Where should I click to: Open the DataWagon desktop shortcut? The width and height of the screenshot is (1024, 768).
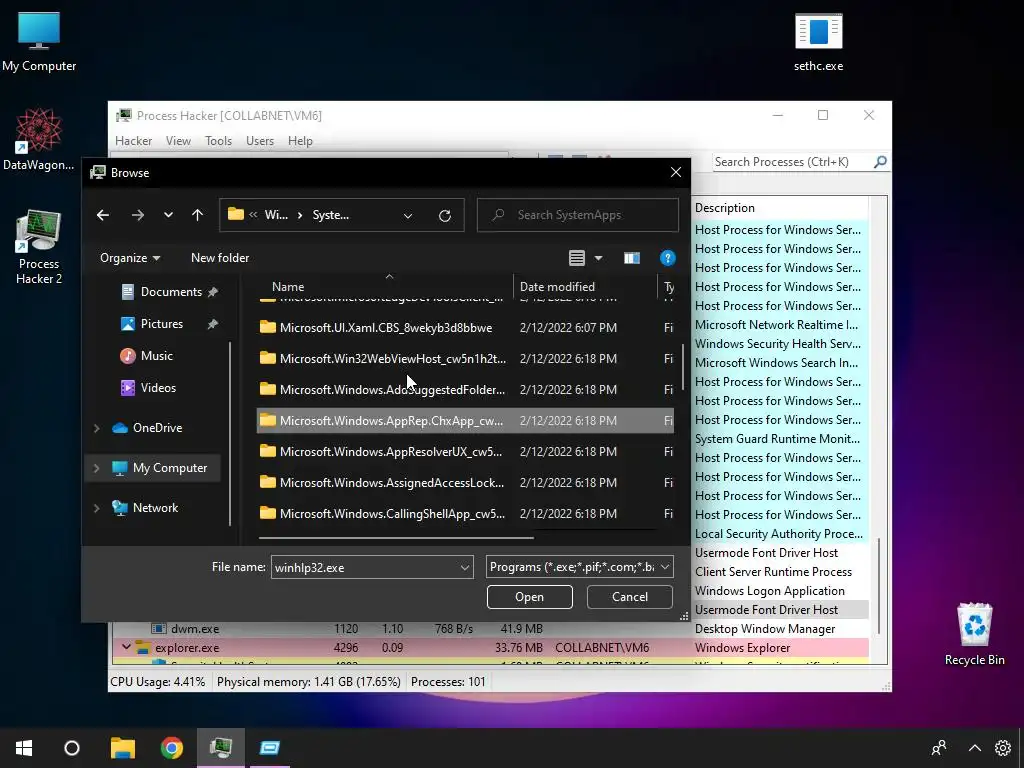coord(39,140)
